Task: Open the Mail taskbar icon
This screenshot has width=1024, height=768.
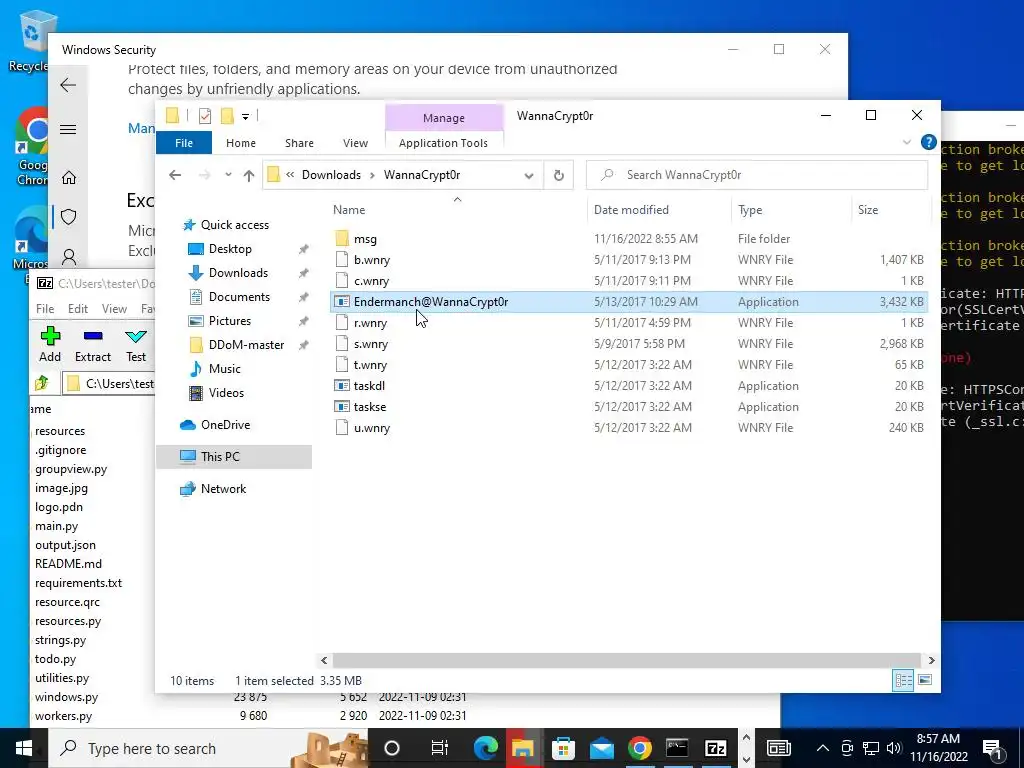Action: click(x=601, y=748)
